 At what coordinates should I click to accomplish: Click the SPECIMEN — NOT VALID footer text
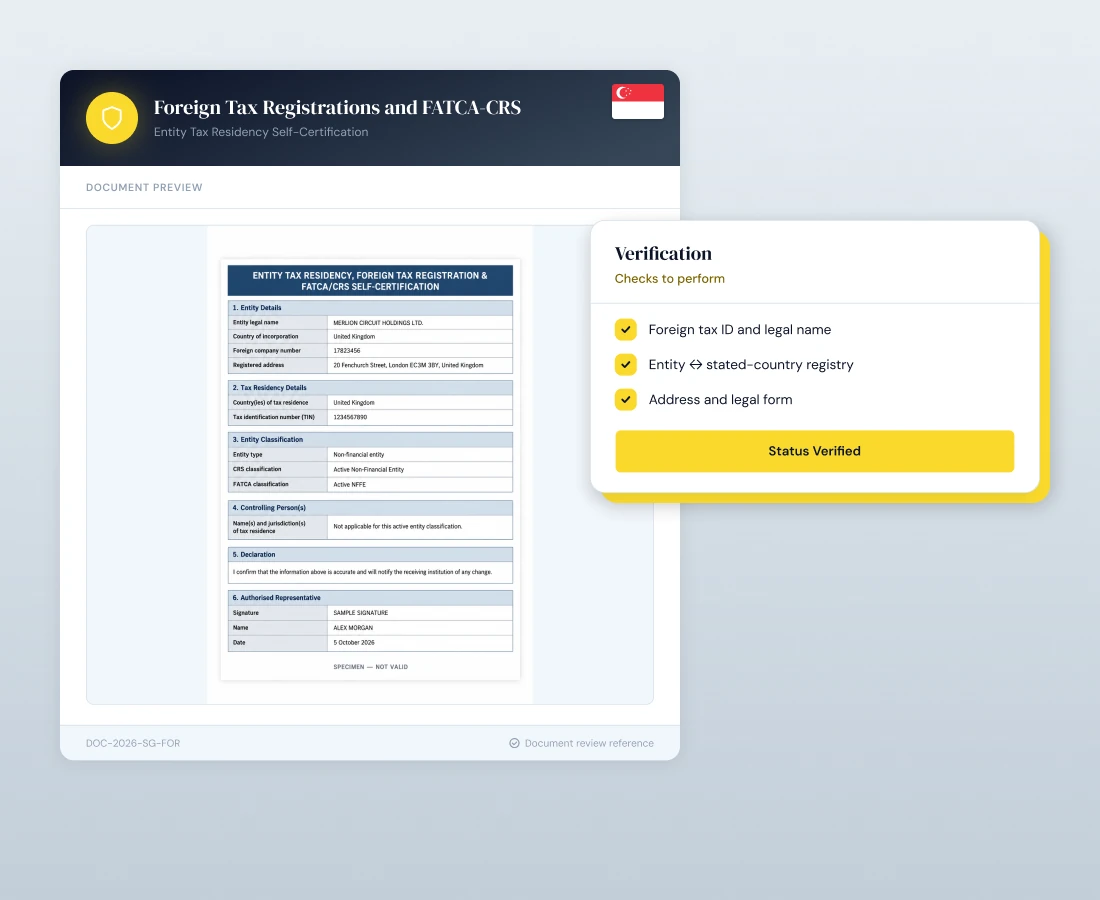pyautogui.click(x=370, y=667)
